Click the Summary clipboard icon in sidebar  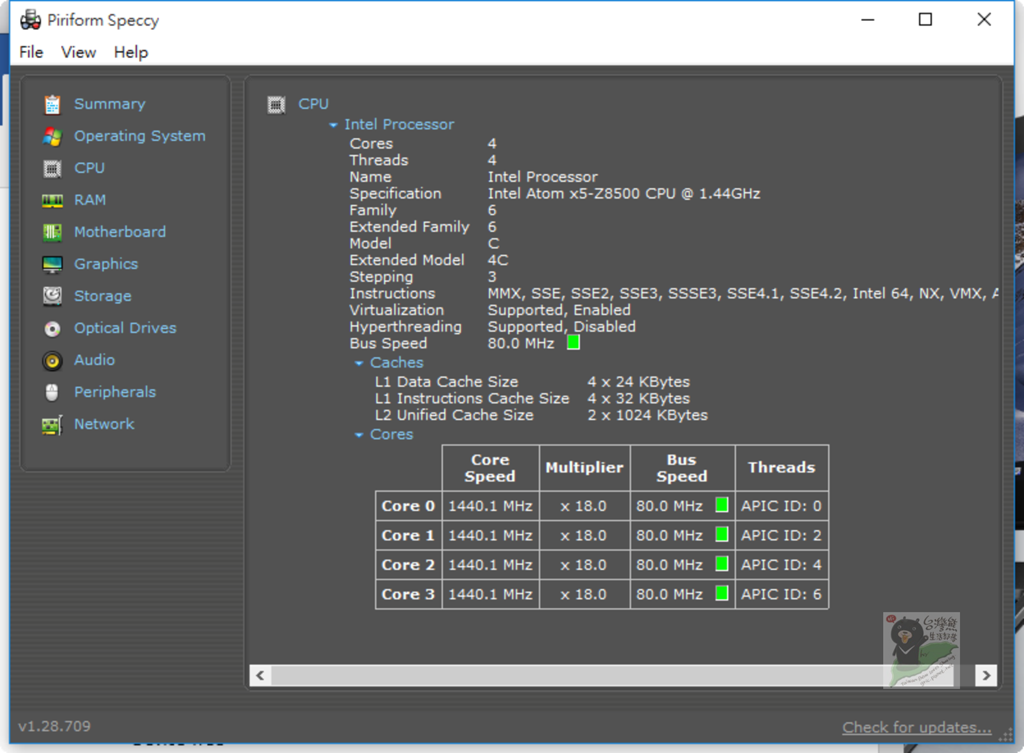53,104
